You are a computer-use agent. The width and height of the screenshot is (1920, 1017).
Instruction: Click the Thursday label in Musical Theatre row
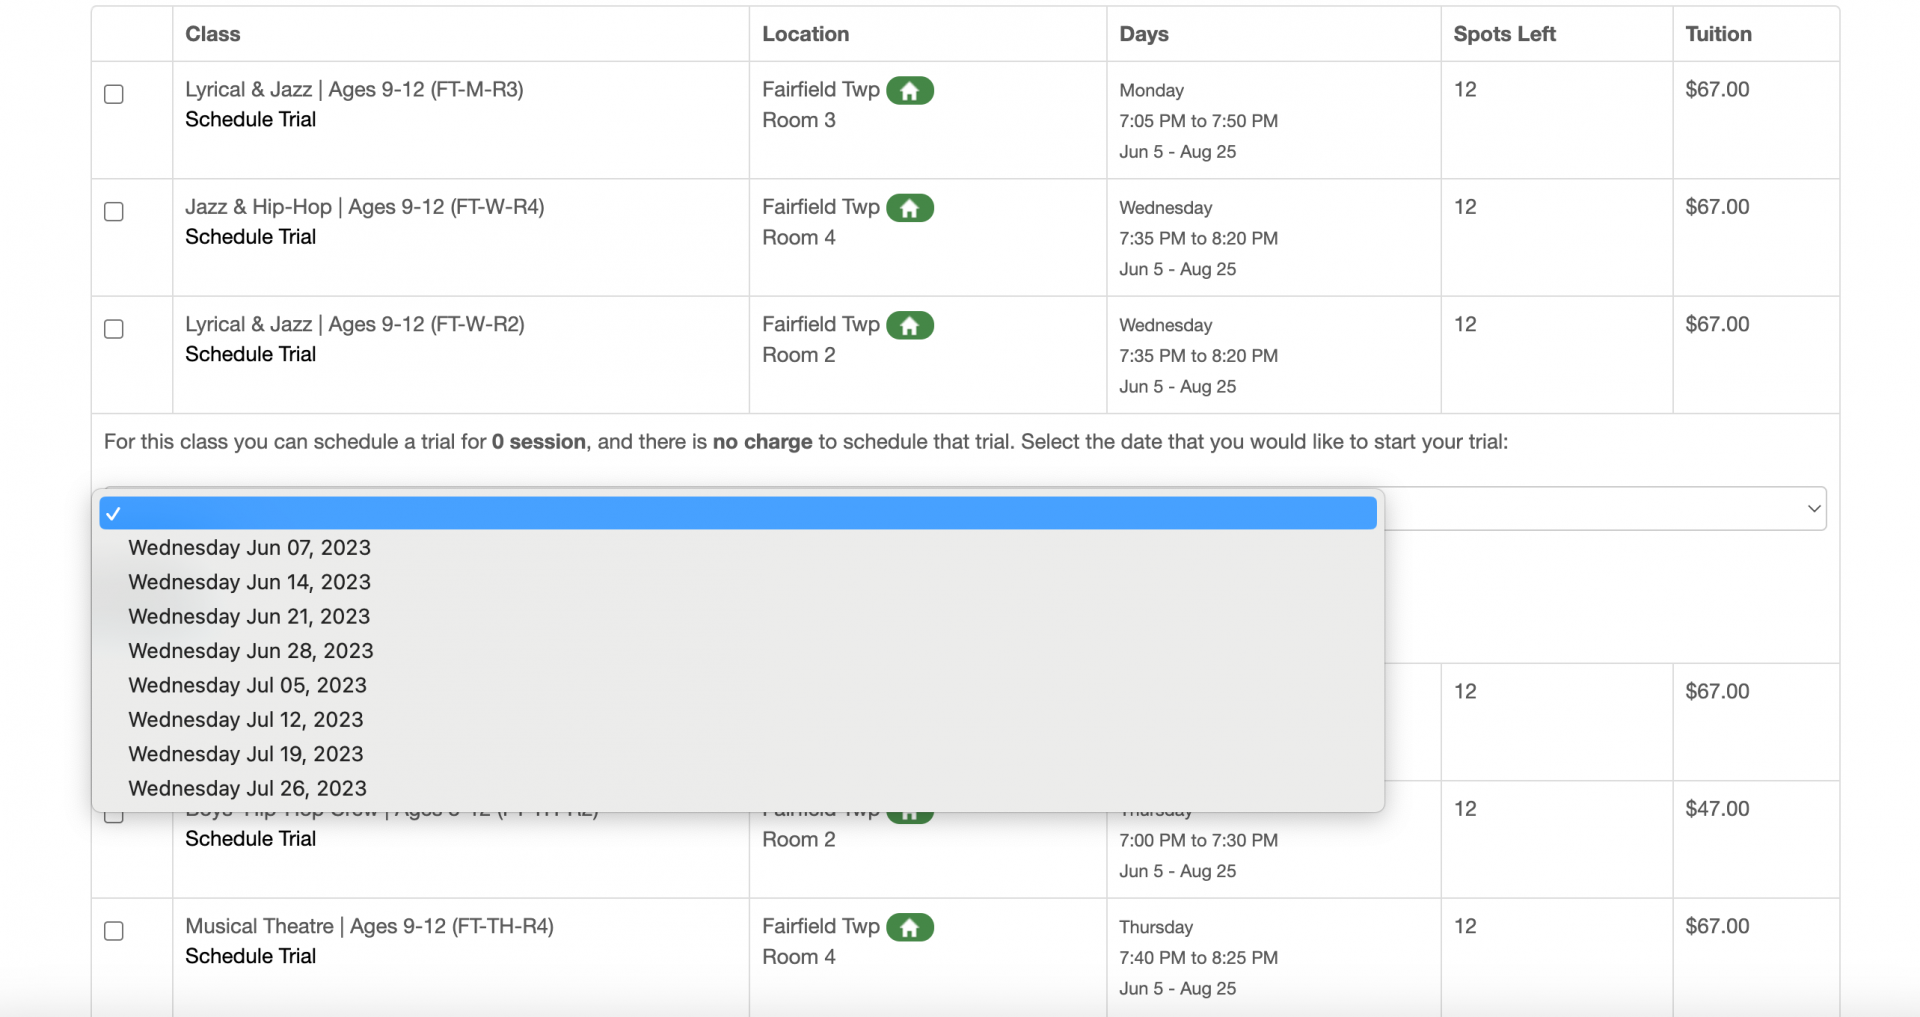1156,927
